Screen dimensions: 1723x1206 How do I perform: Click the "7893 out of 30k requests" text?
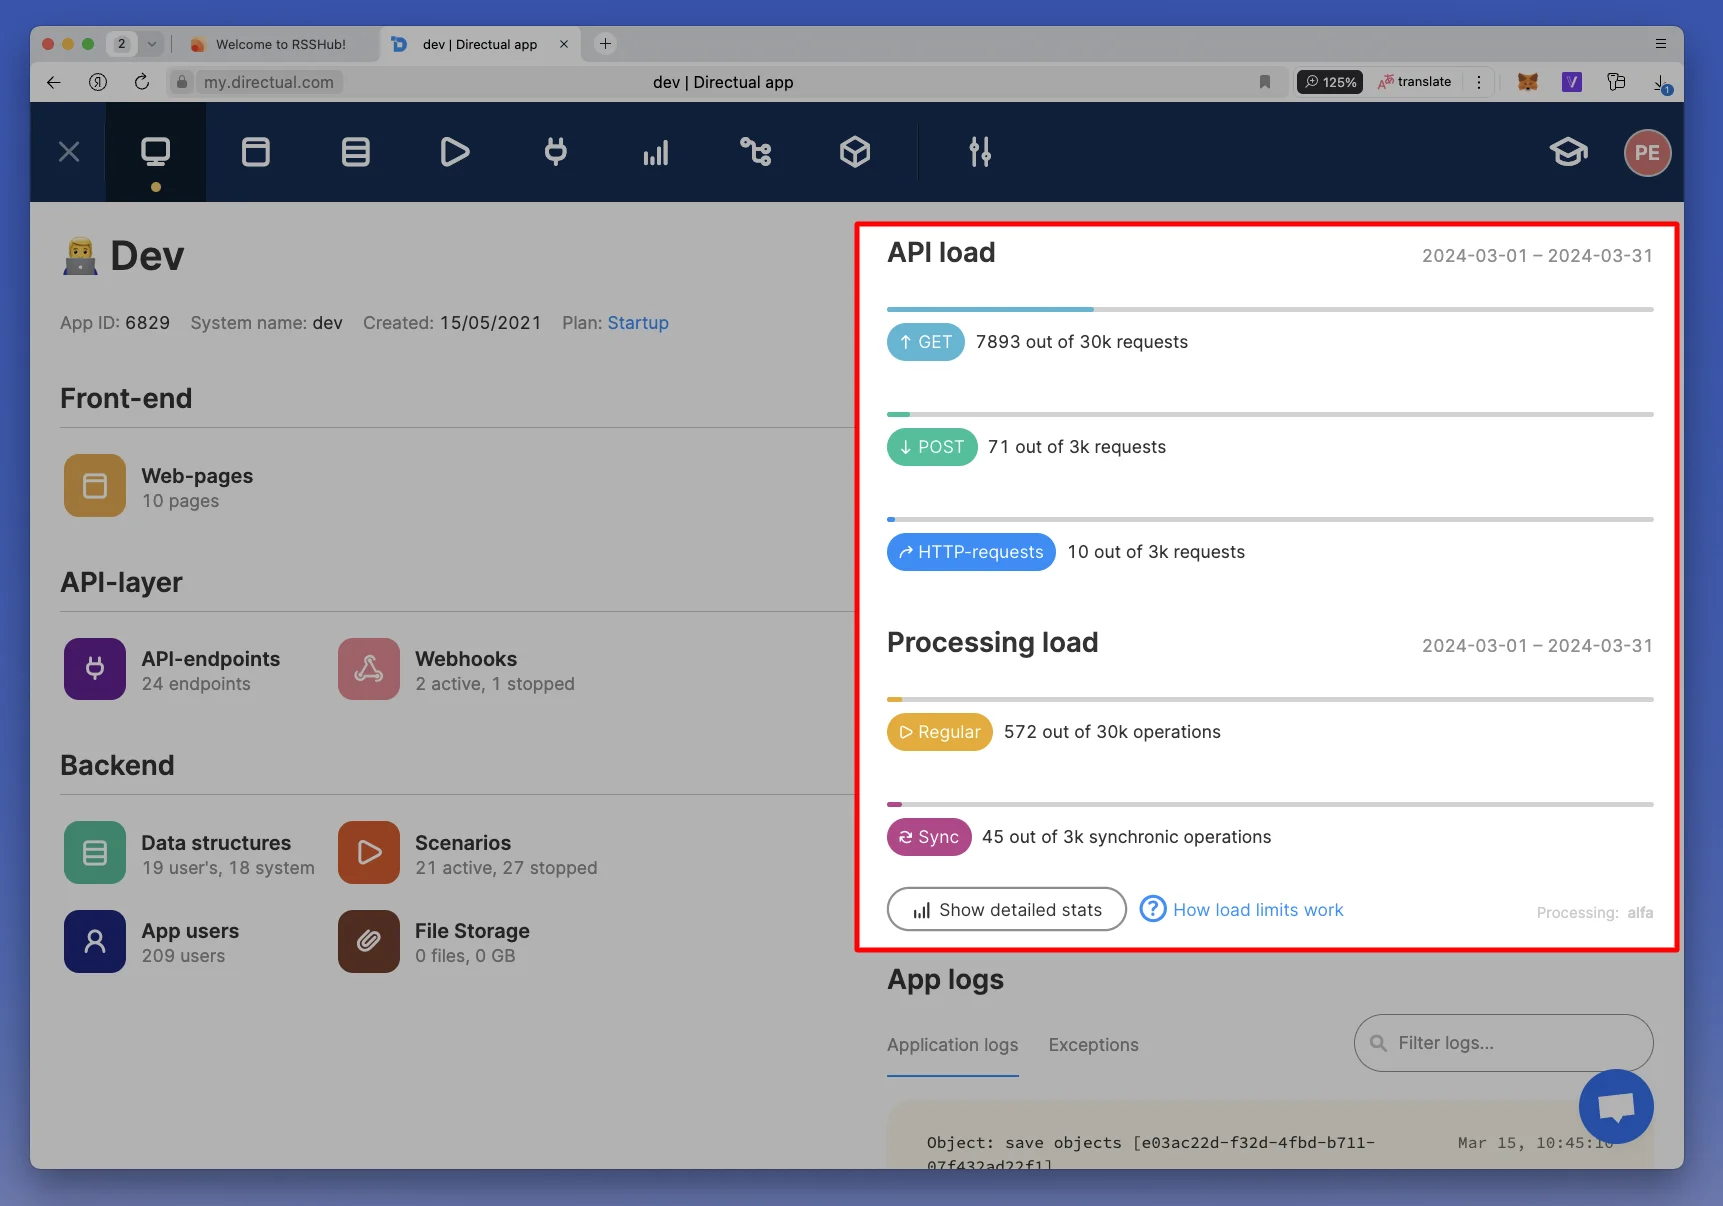pyautogui.click(x=1082, y=342)
